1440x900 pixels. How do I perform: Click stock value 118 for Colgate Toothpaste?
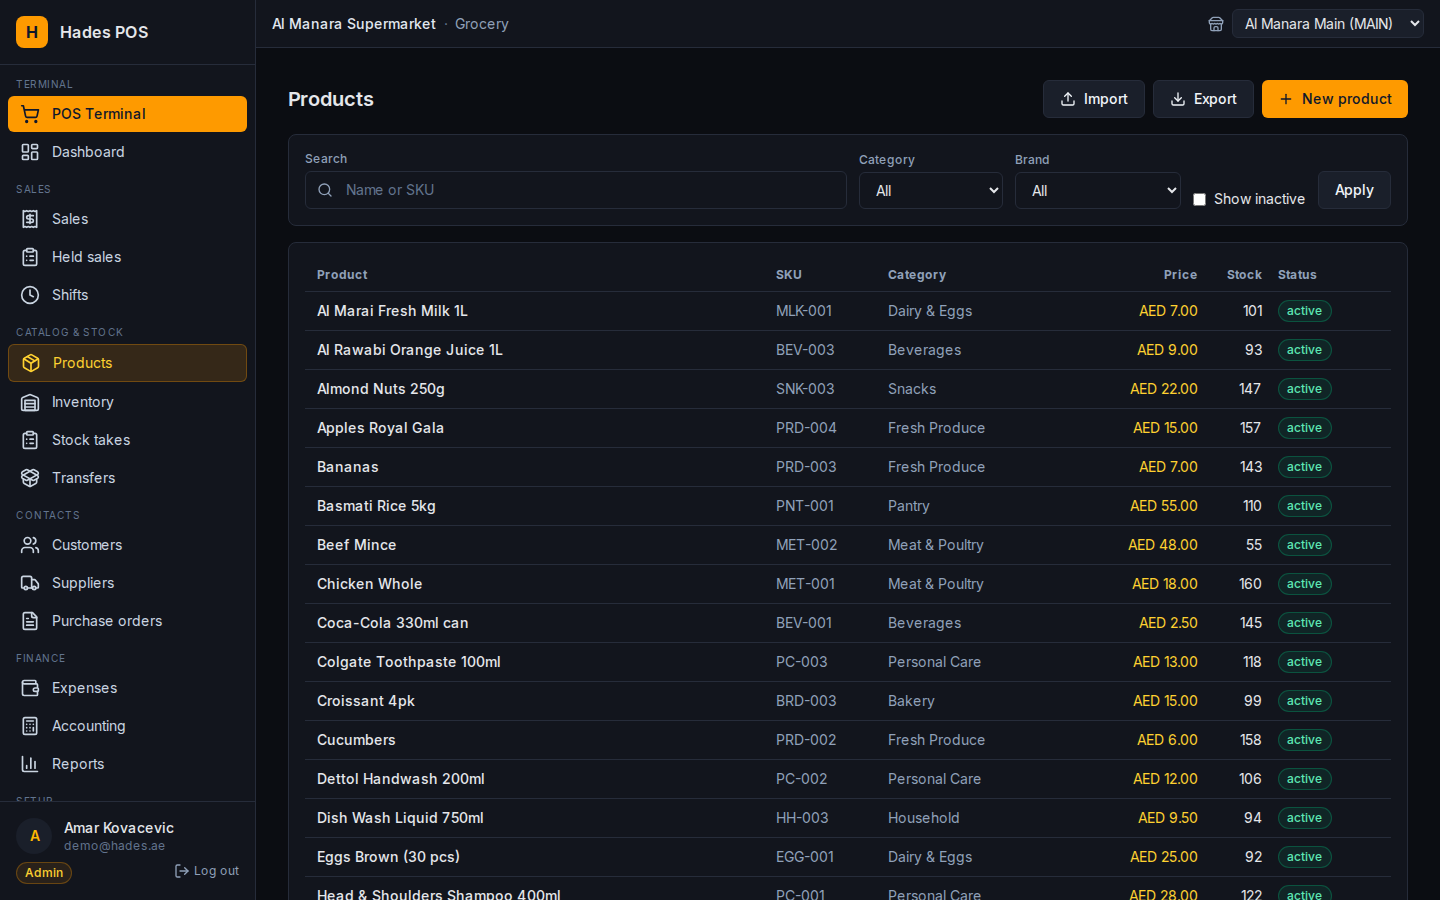tap(1252, 662)
